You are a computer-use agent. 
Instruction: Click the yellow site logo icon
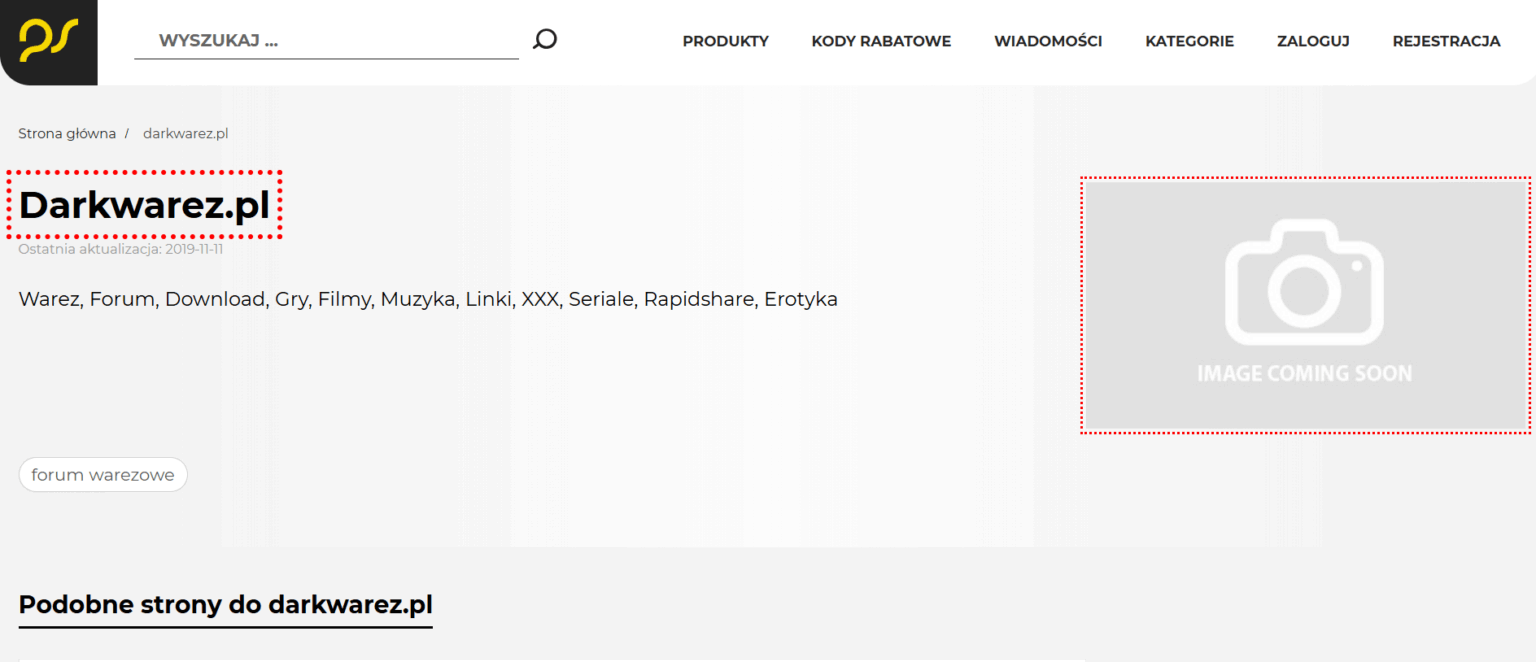(48, 40)
